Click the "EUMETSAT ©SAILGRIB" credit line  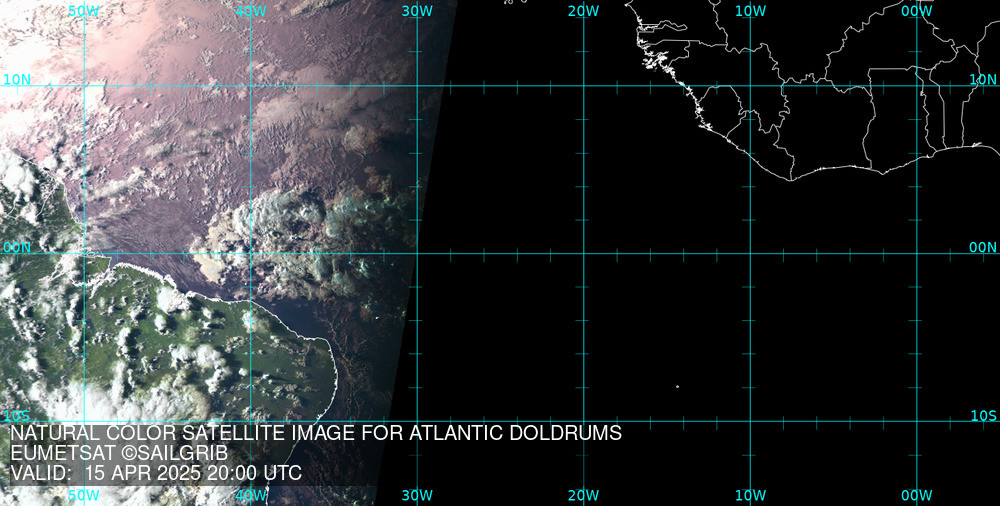pyautogui.click(x=119, y=453)
